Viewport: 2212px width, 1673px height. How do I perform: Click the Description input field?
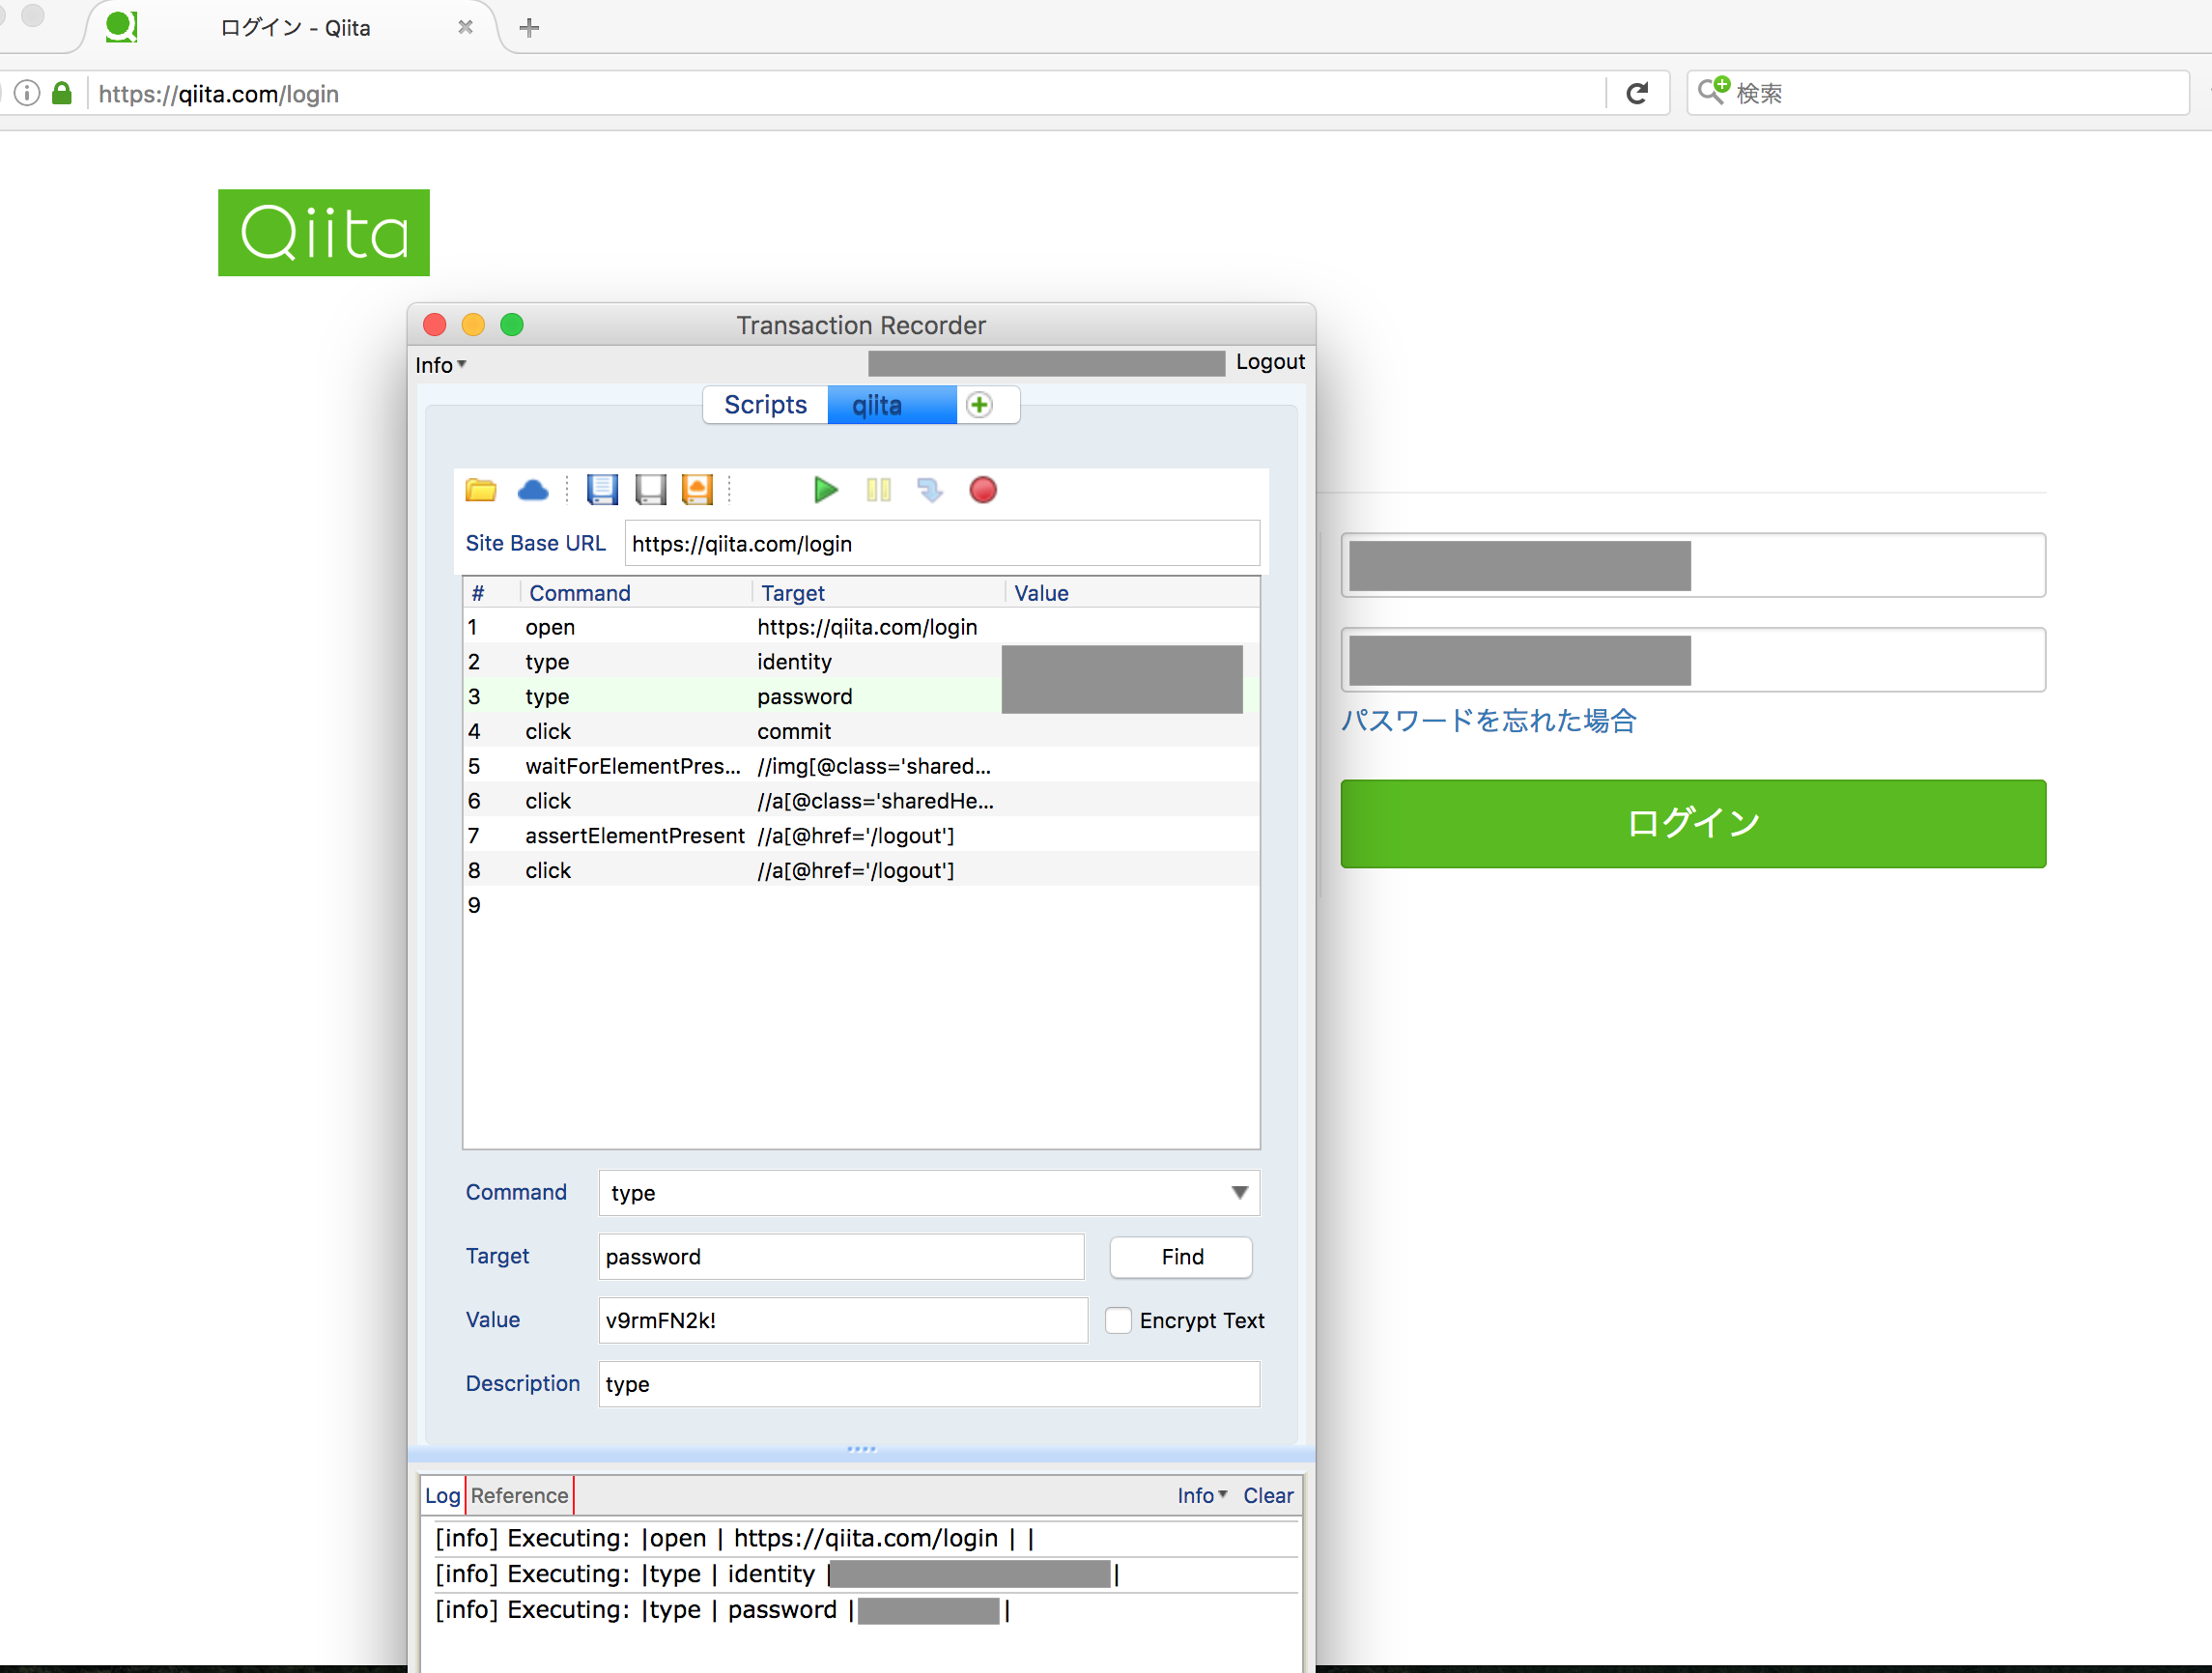click(929, 1384)
